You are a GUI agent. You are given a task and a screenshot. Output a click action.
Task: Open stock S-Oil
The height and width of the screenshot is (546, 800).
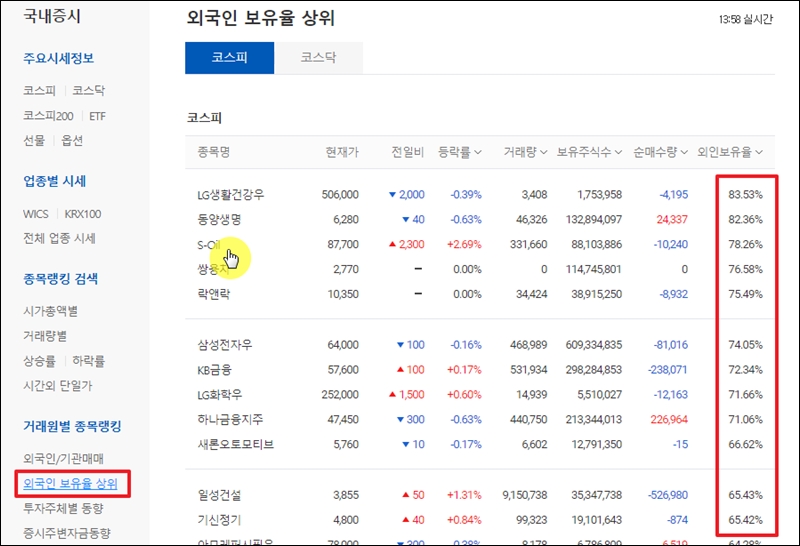pyautogui.click(x=209, y=245)
